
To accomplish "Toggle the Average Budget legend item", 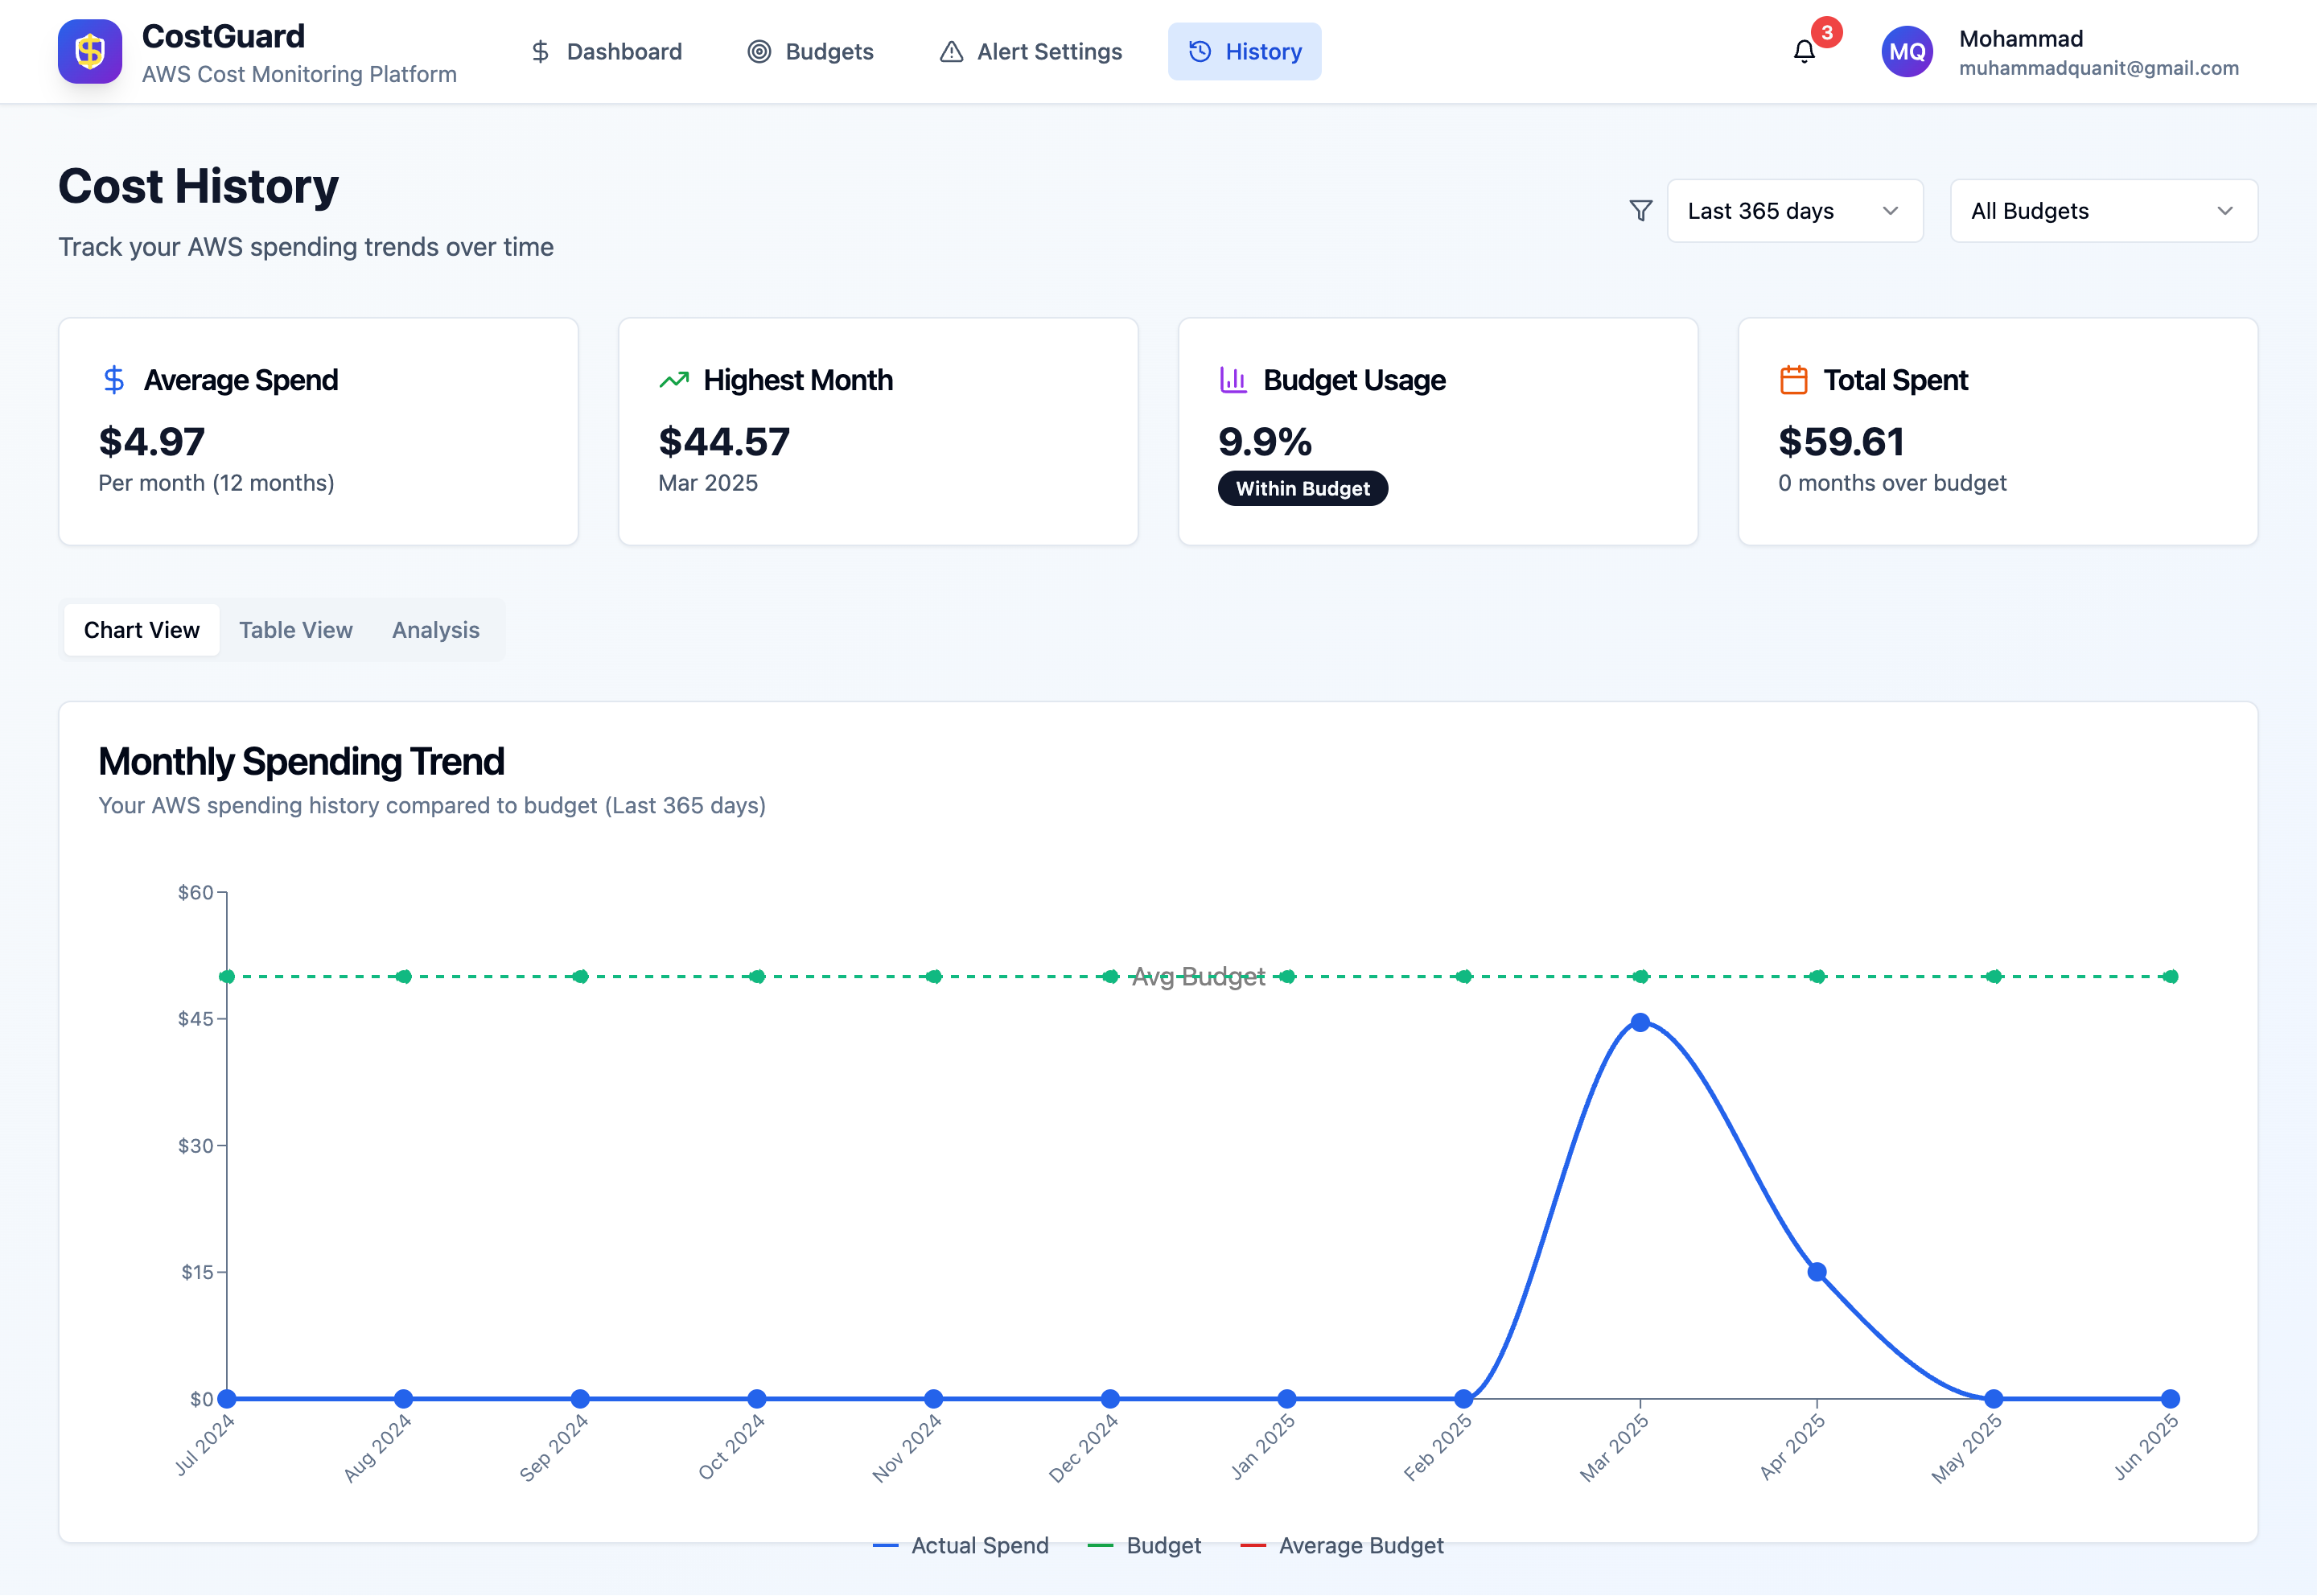I will pyautogui.click(x=1342, y=1545).
